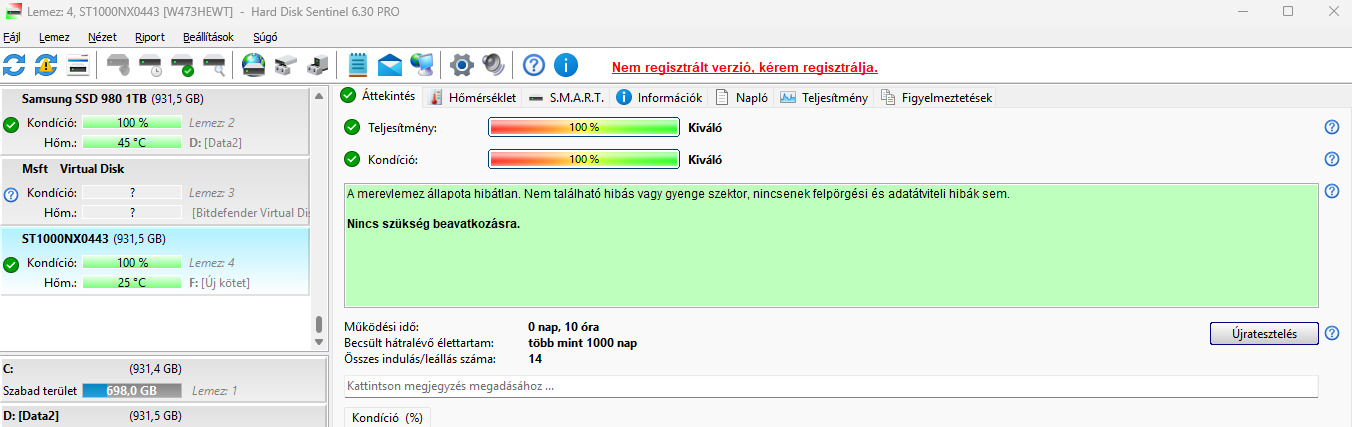The height and width of the screenshot is (427, 1352).
Task: Click the two gray drives toolbar icon
Action: coord(286,66)
